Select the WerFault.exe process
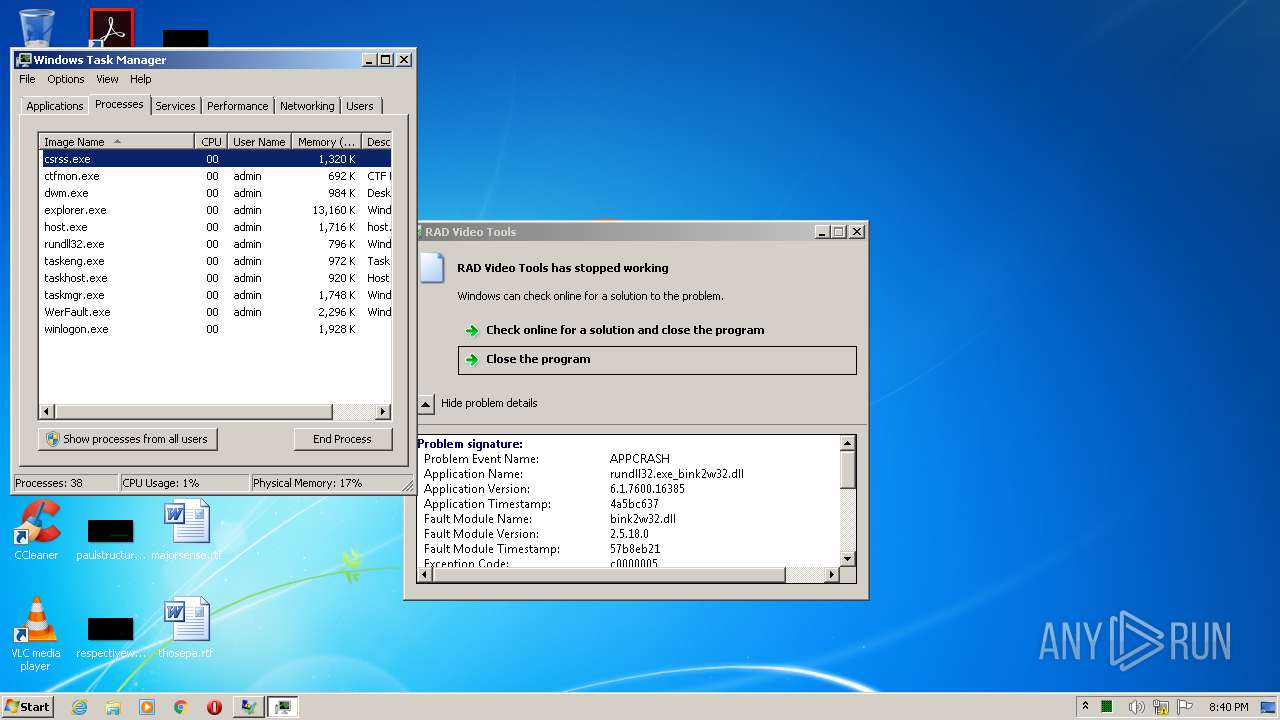This screenshot has height=720, width=1280. click(215, 312)
